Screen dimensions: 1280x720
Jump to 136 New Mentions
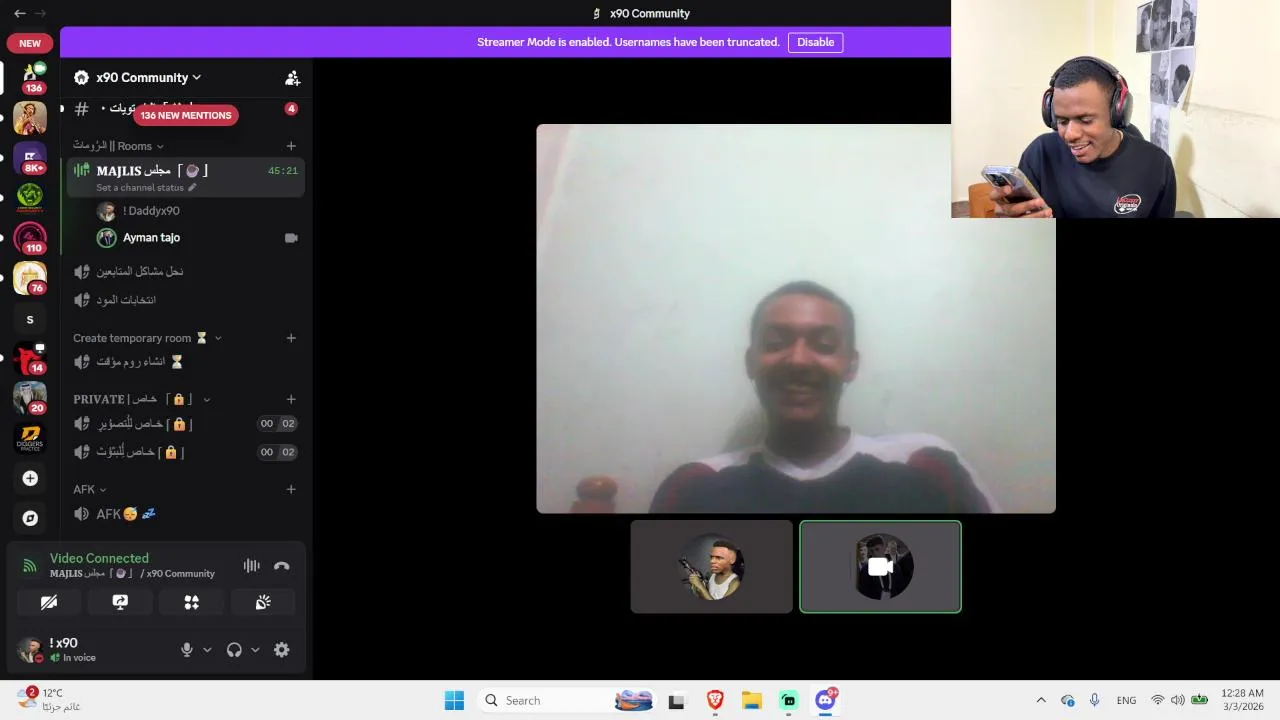pos(186,115)
